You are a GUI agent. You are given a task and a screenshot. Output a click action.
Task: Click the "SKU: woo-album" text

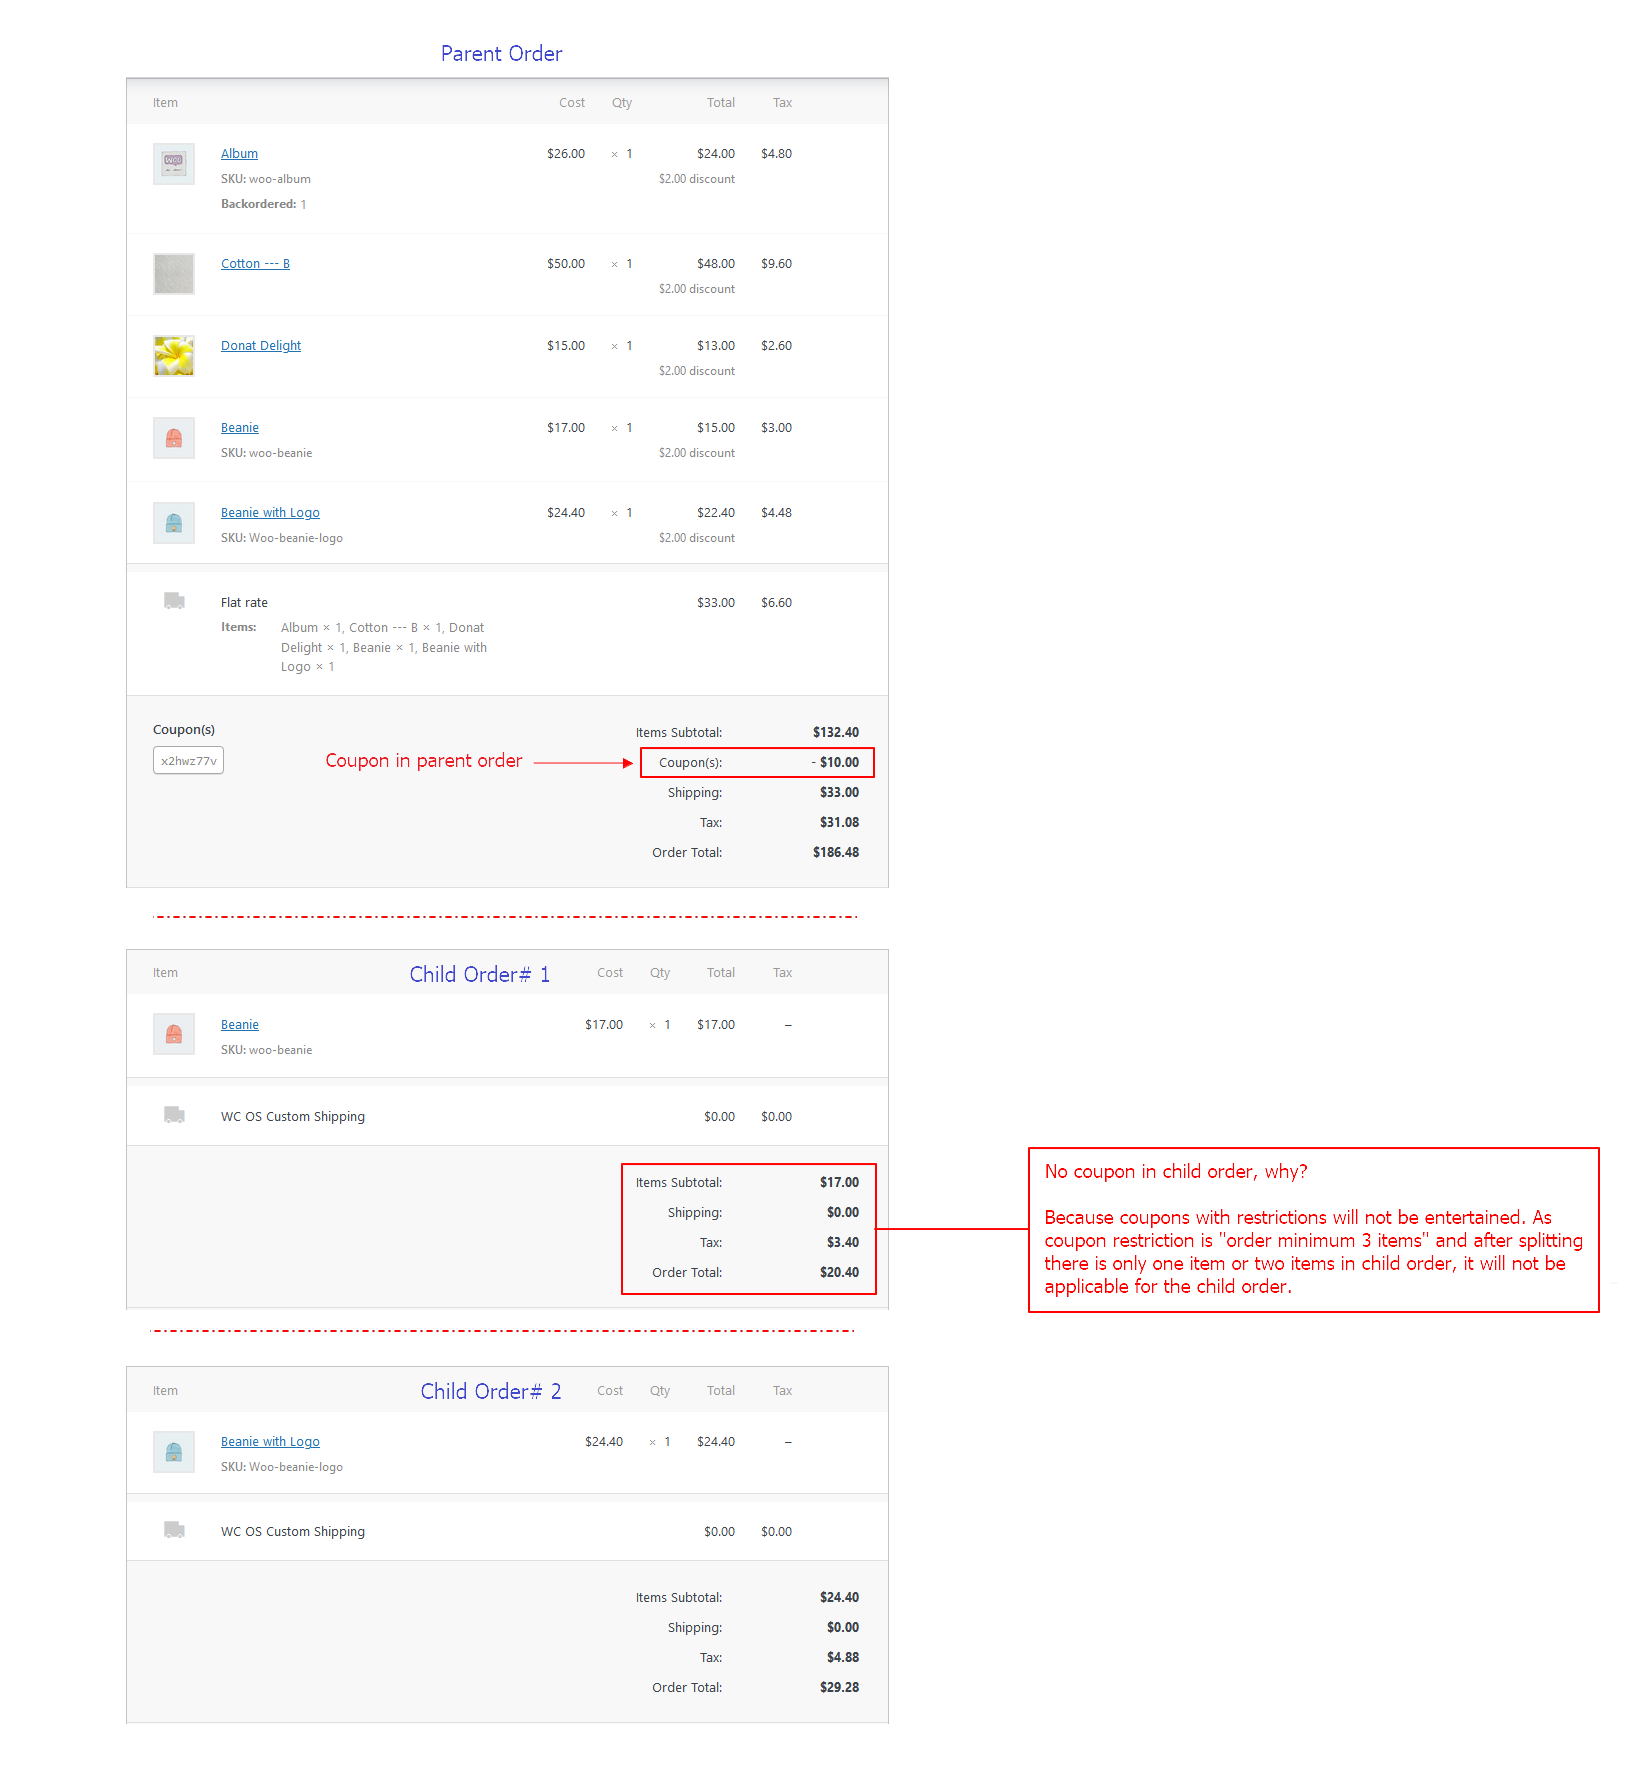point(266,179)
